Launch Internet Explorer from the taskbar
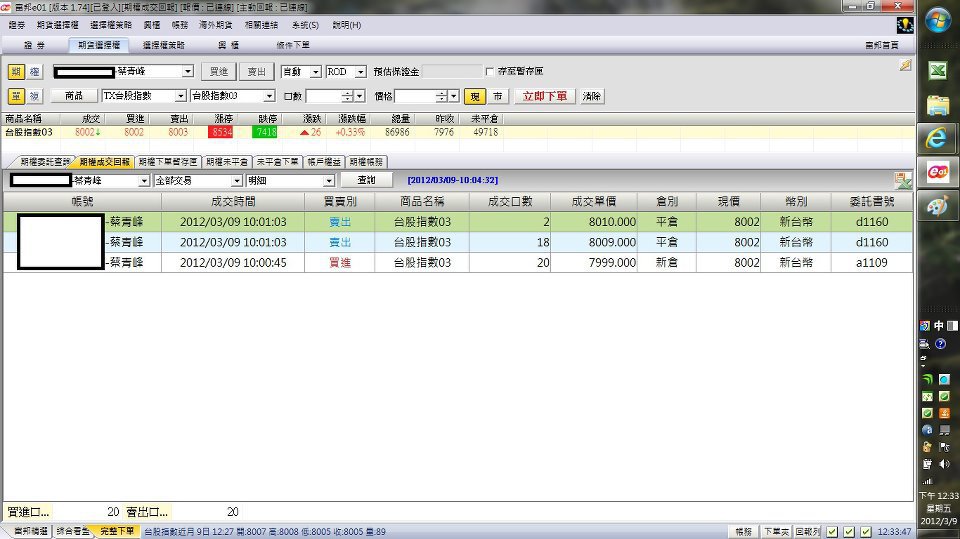960x539 pixels. [x=937, y=138]
